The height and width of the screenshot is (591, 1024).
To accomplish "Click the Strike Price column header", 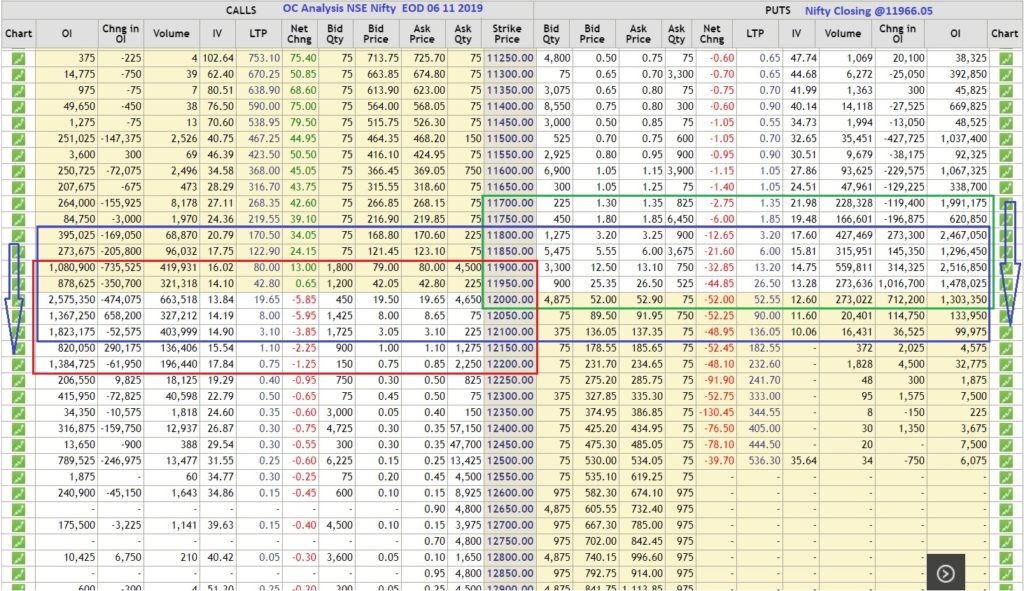I will click(x=507, y=33).
